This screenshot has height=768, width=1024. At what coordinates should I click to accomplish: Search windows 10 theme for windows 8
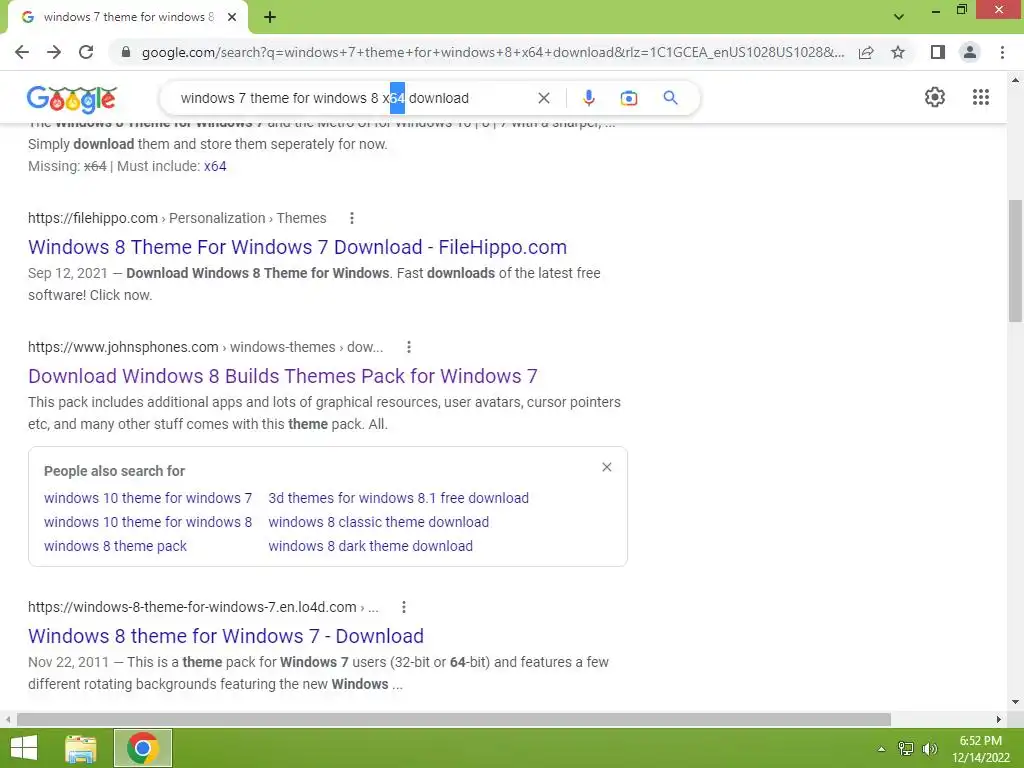coord(148,522)
